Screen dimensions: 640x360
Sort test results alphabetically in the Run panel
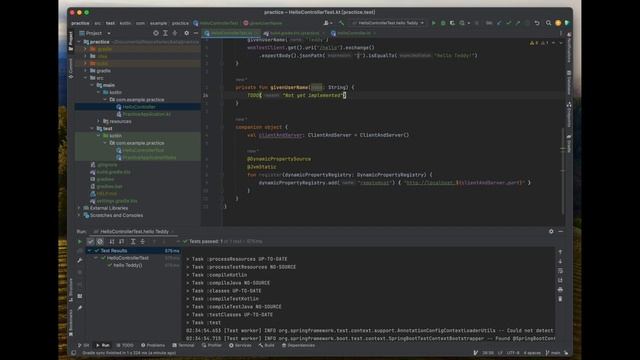[111, 242]
